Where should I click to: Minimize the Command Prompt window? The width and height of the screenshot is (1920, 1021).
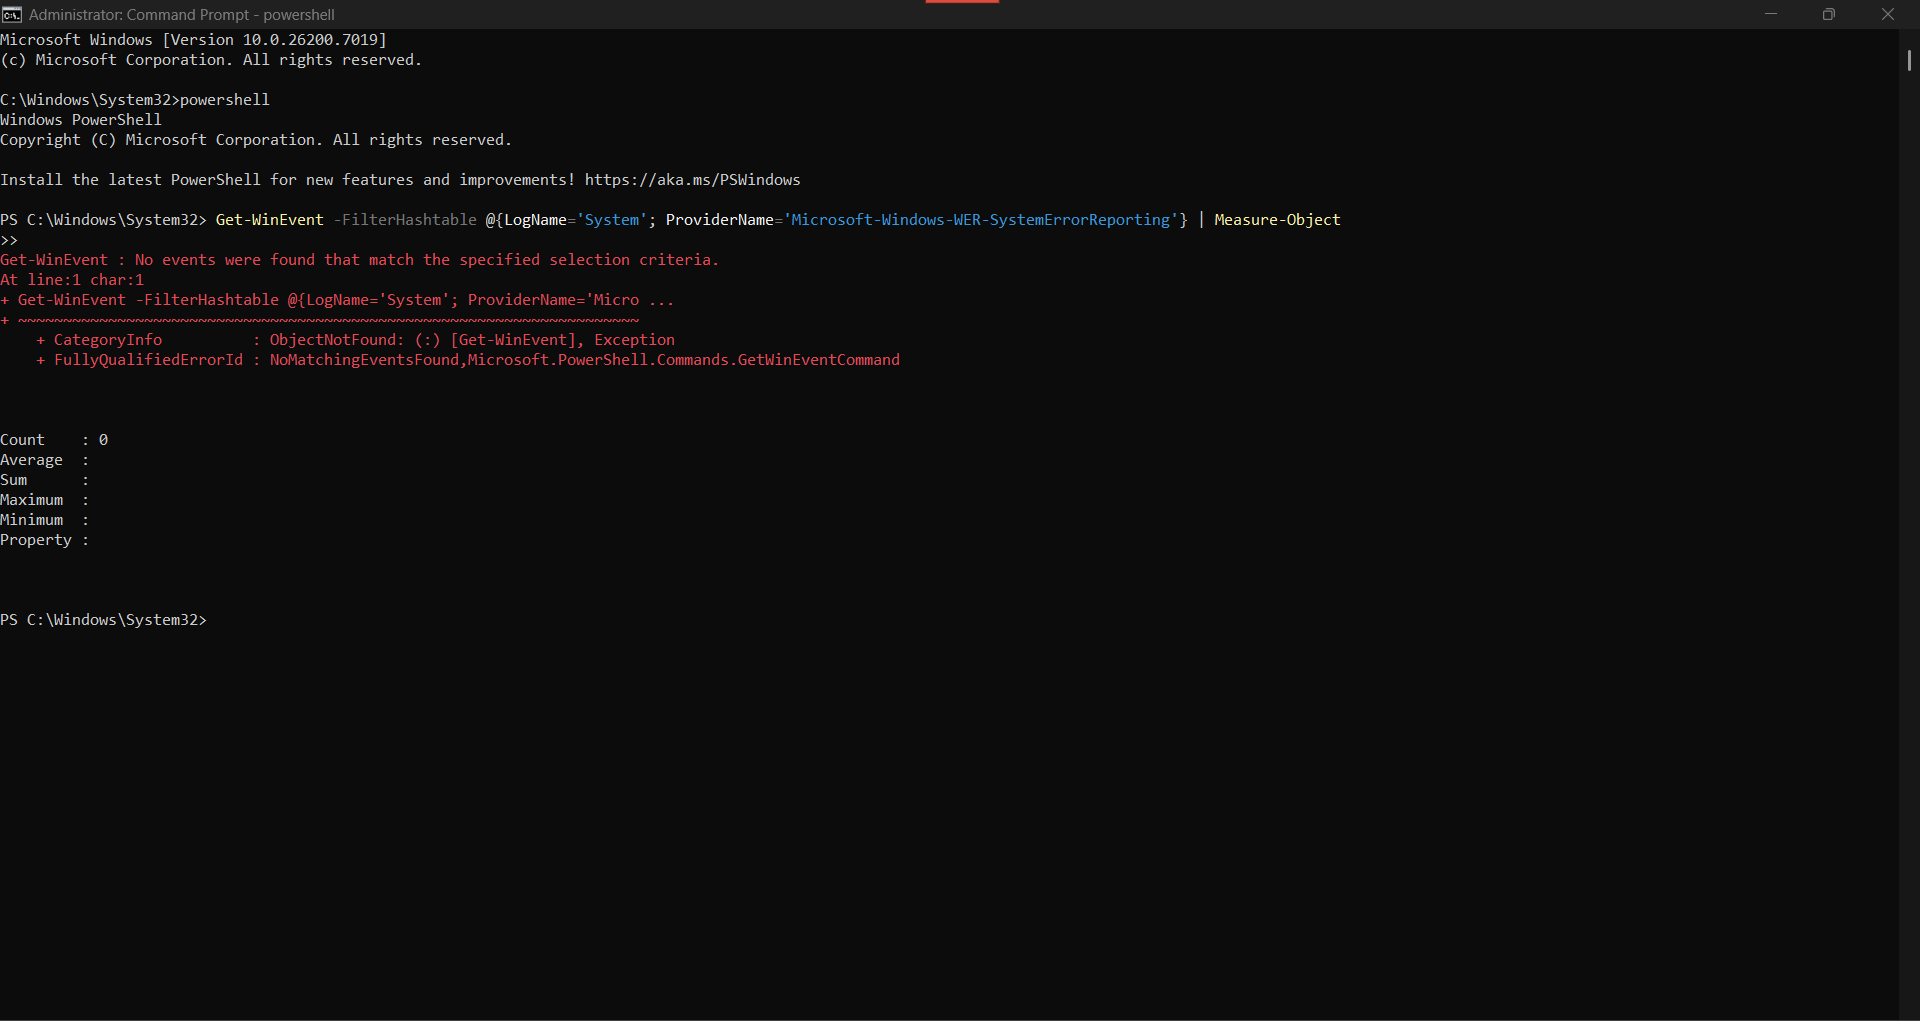click(1771, 14)
